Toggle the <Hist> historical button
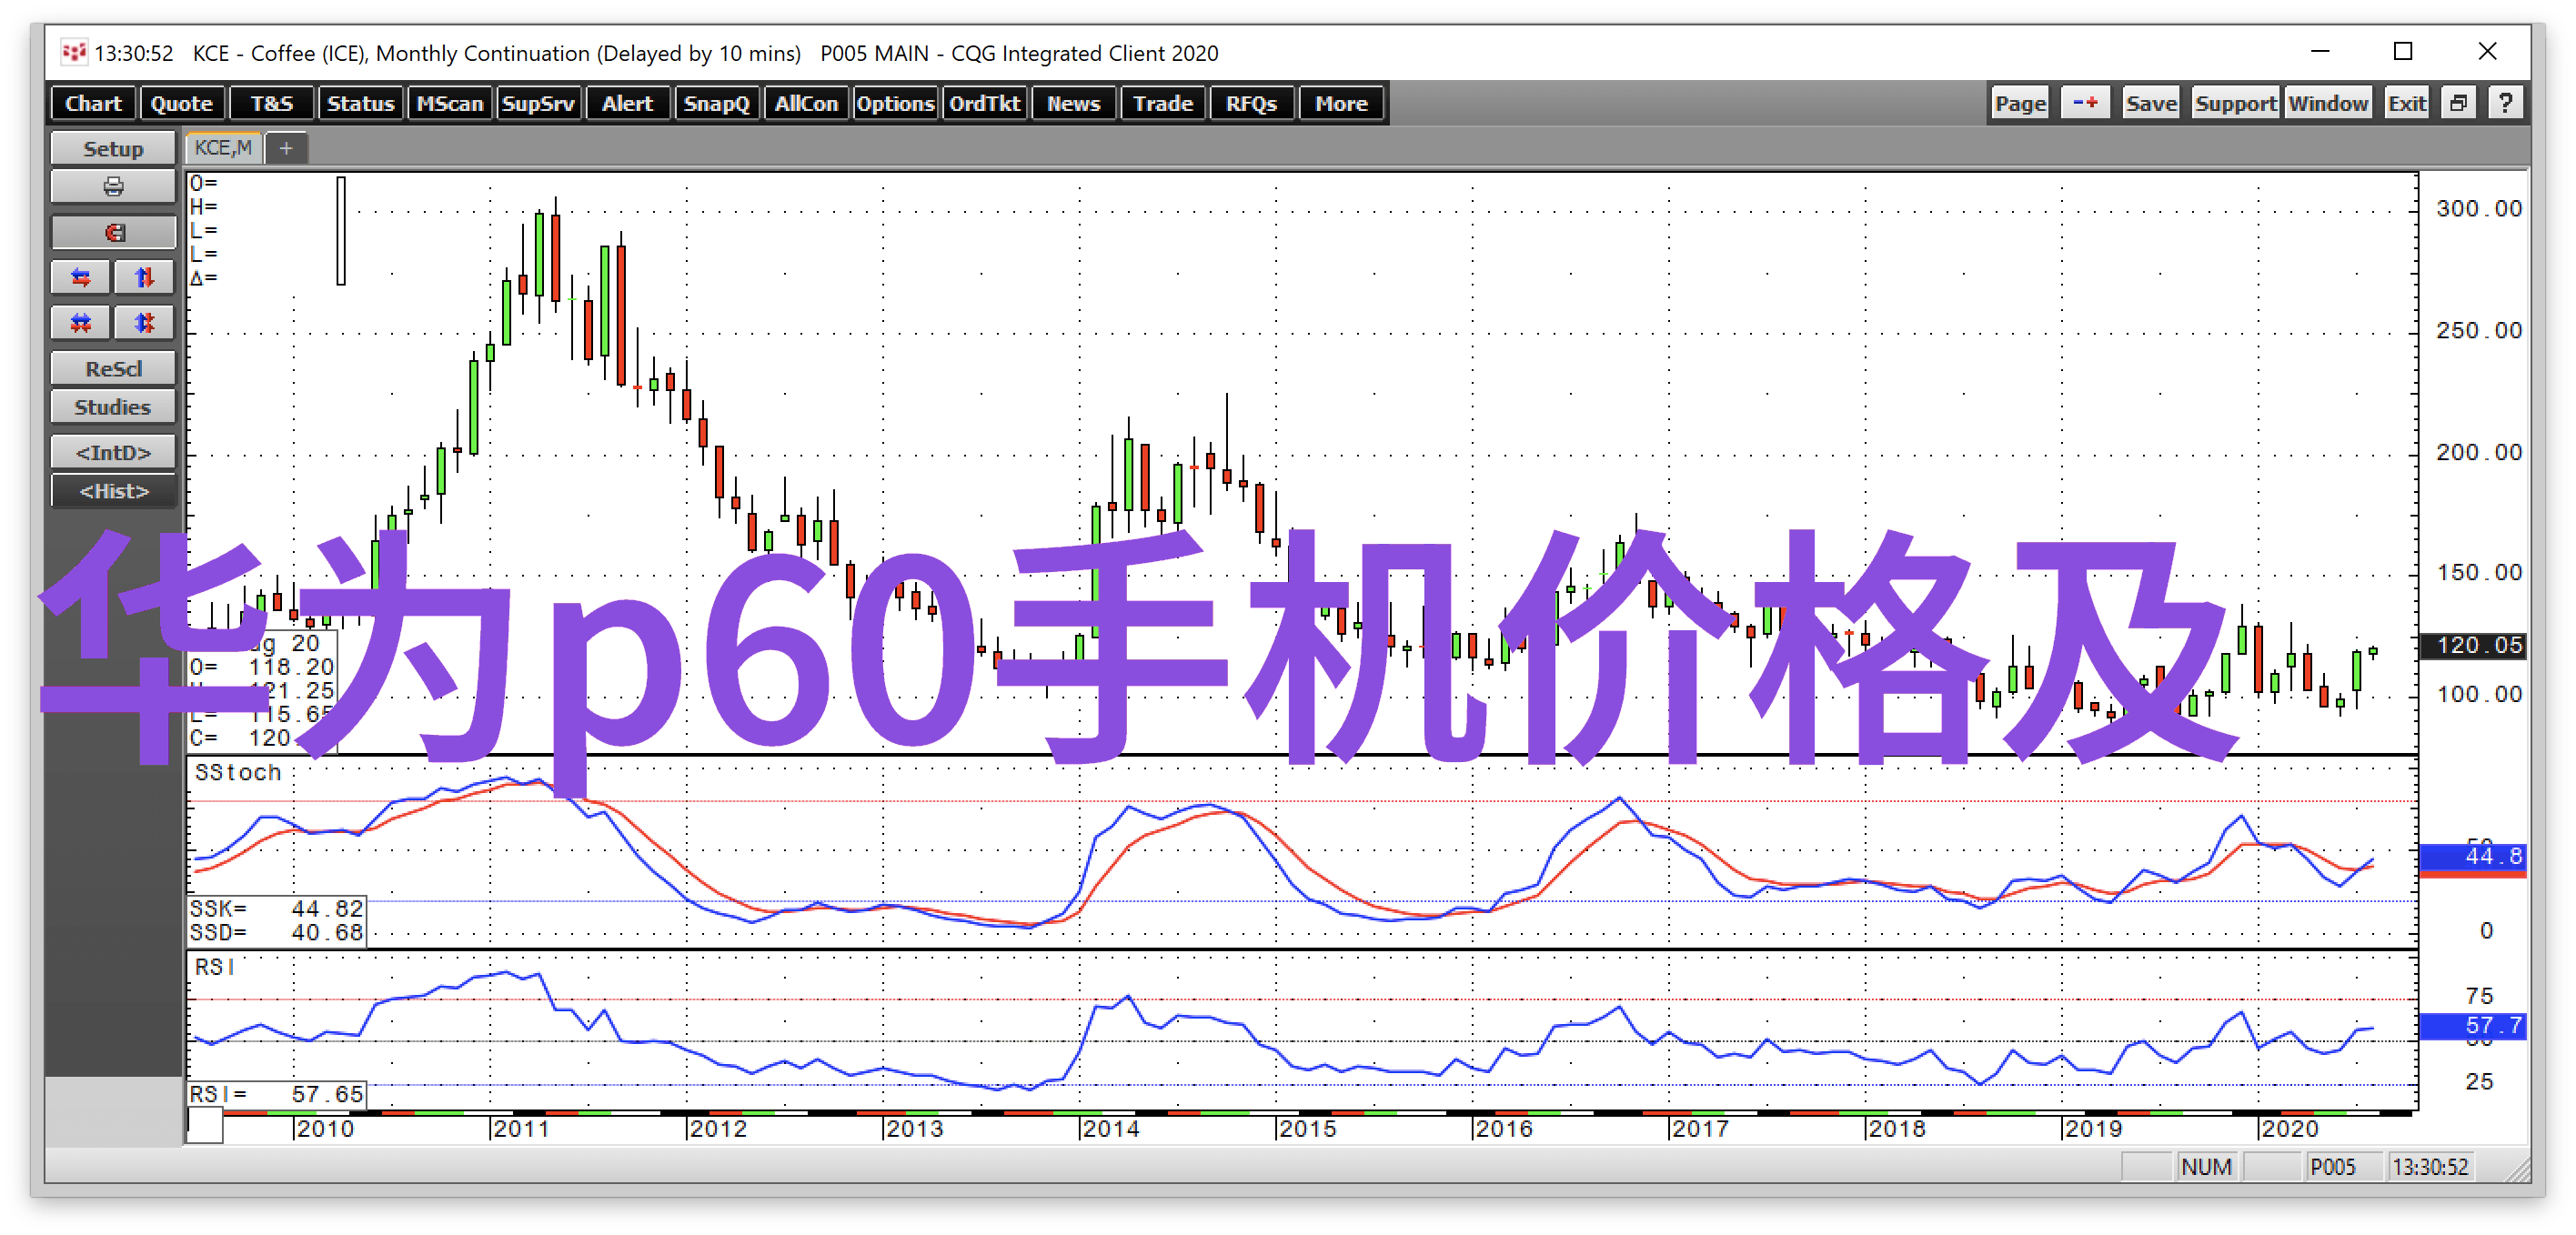Screen dimensions: 2576x1235 click(113, 490)
